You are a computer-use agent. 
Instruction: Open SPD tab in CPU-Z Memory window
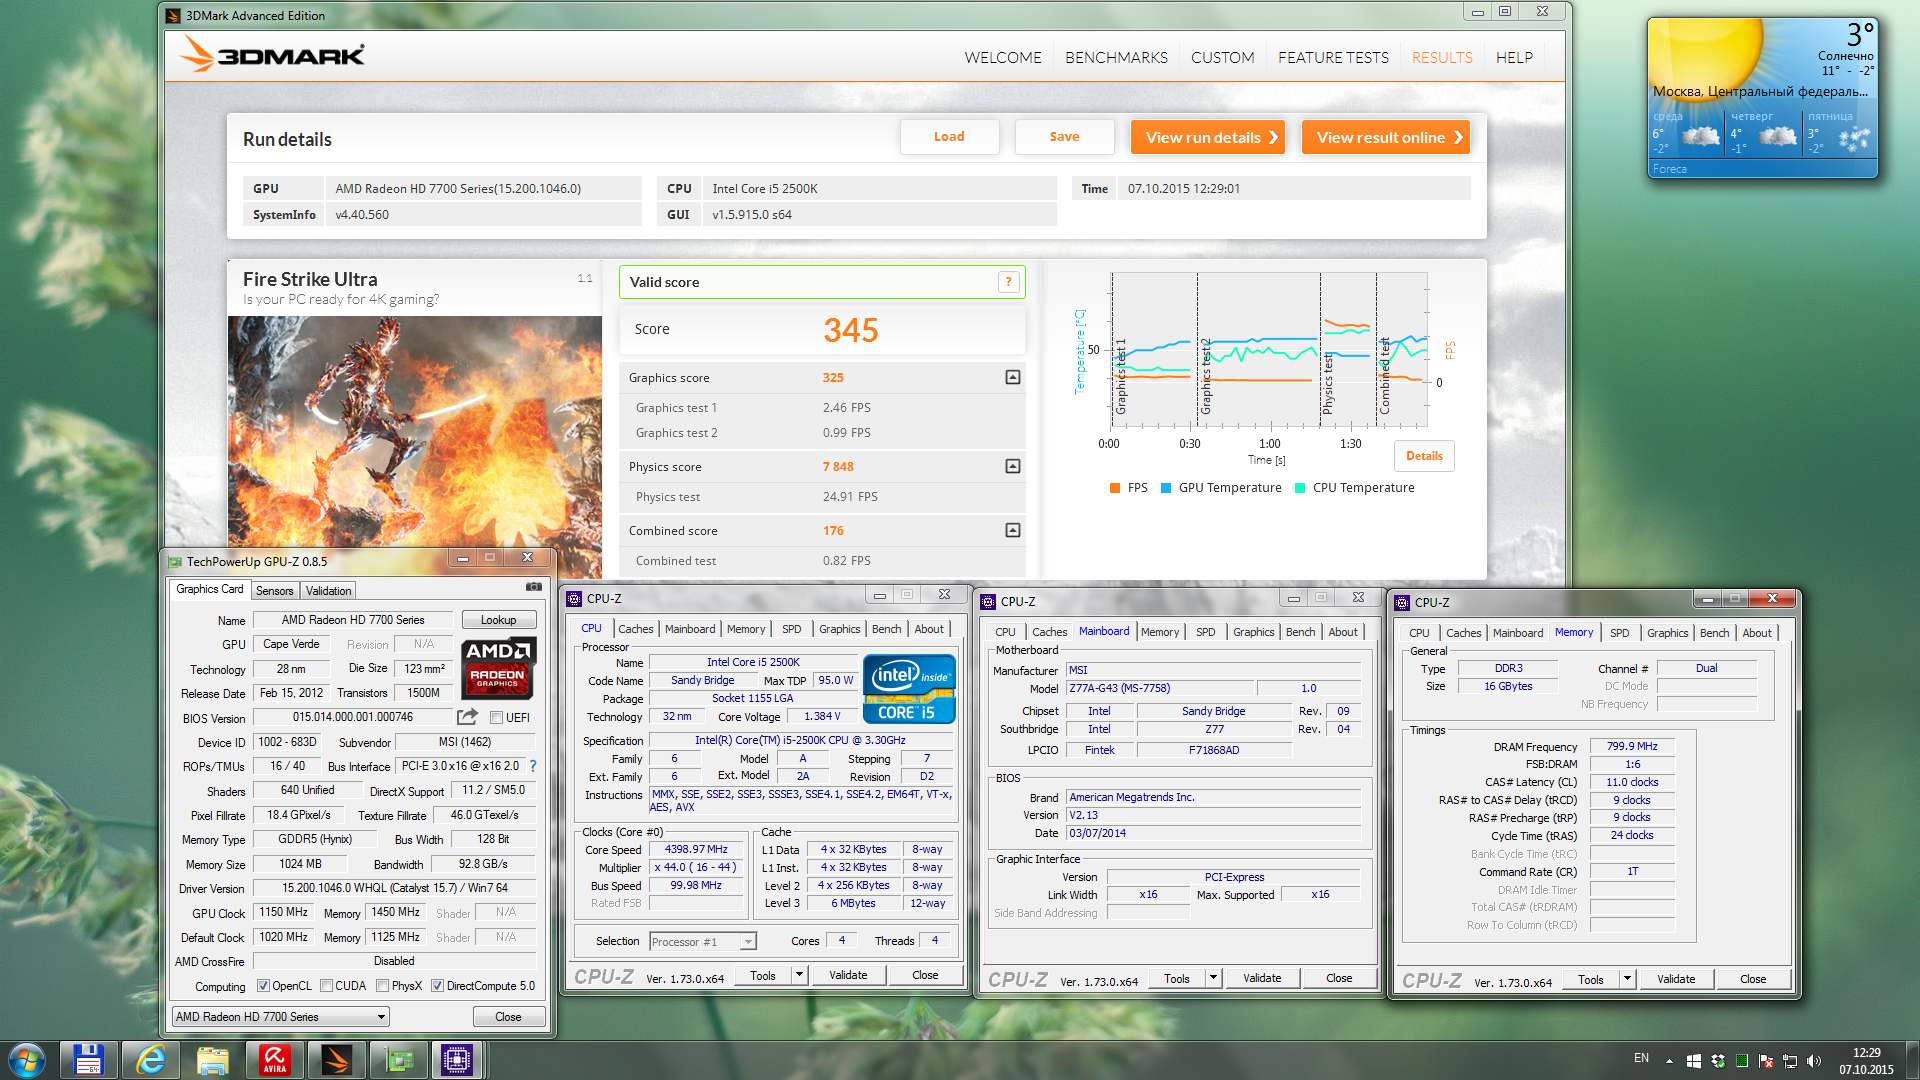[x=1619, y=633]
